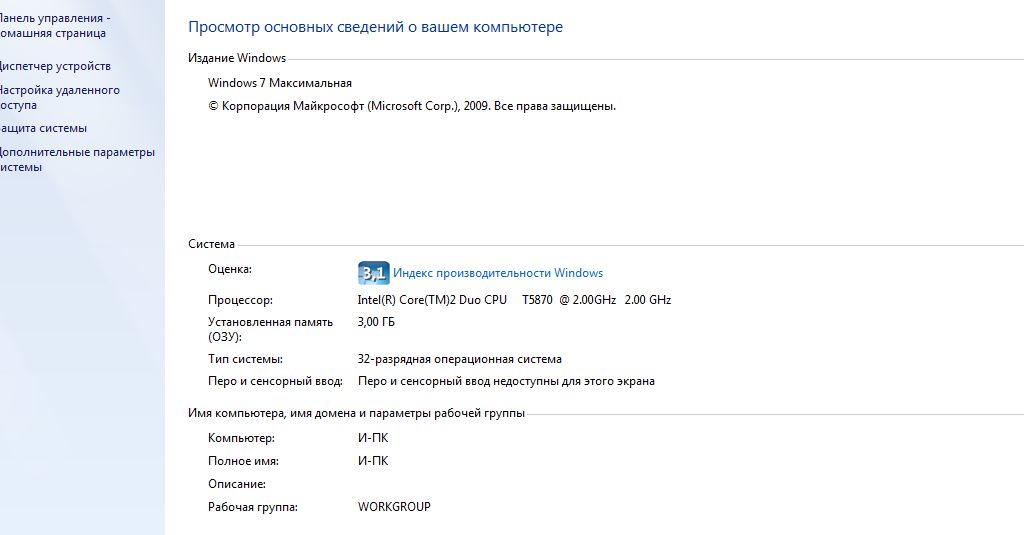Select the Intel Core 2 Duo T5870 processor value
This screenshot has width=1024, height=535.
tap(514, 300)
